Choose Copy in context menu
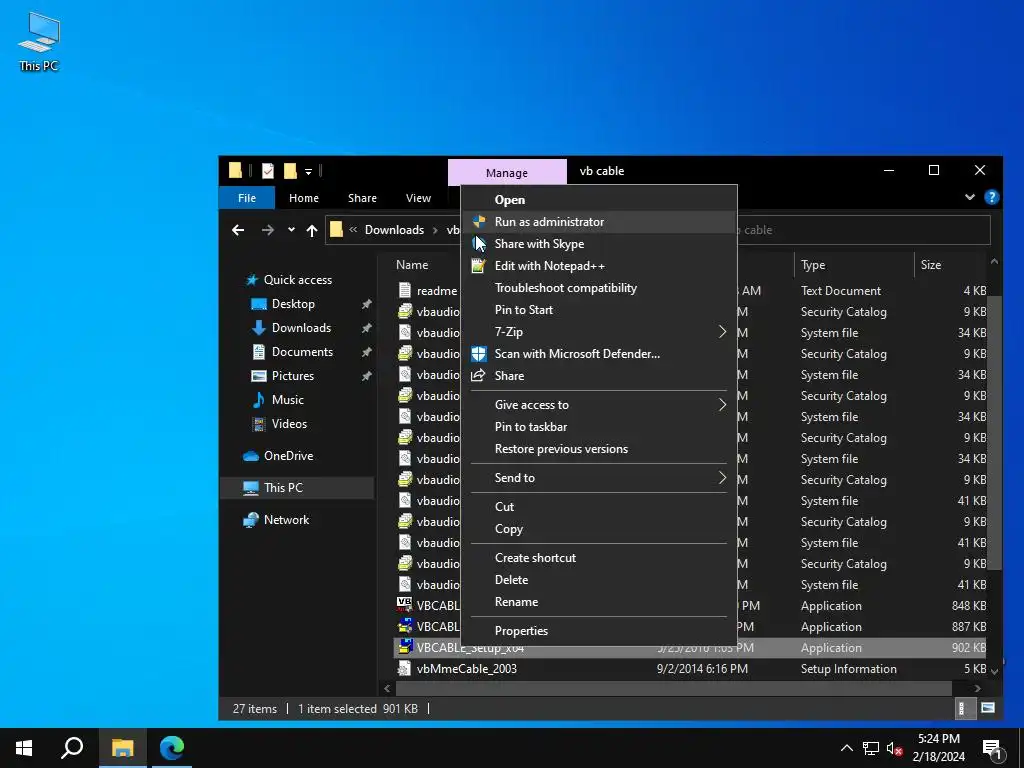Viewport: 1024px width, 768px height. point(599,529)
